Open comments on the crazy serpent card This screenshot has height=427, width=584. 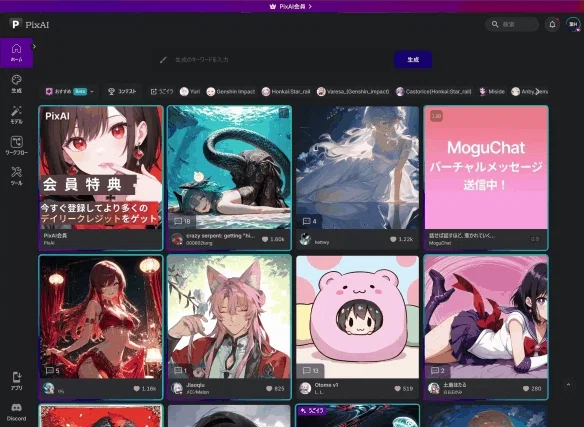(x=182, y=221)
